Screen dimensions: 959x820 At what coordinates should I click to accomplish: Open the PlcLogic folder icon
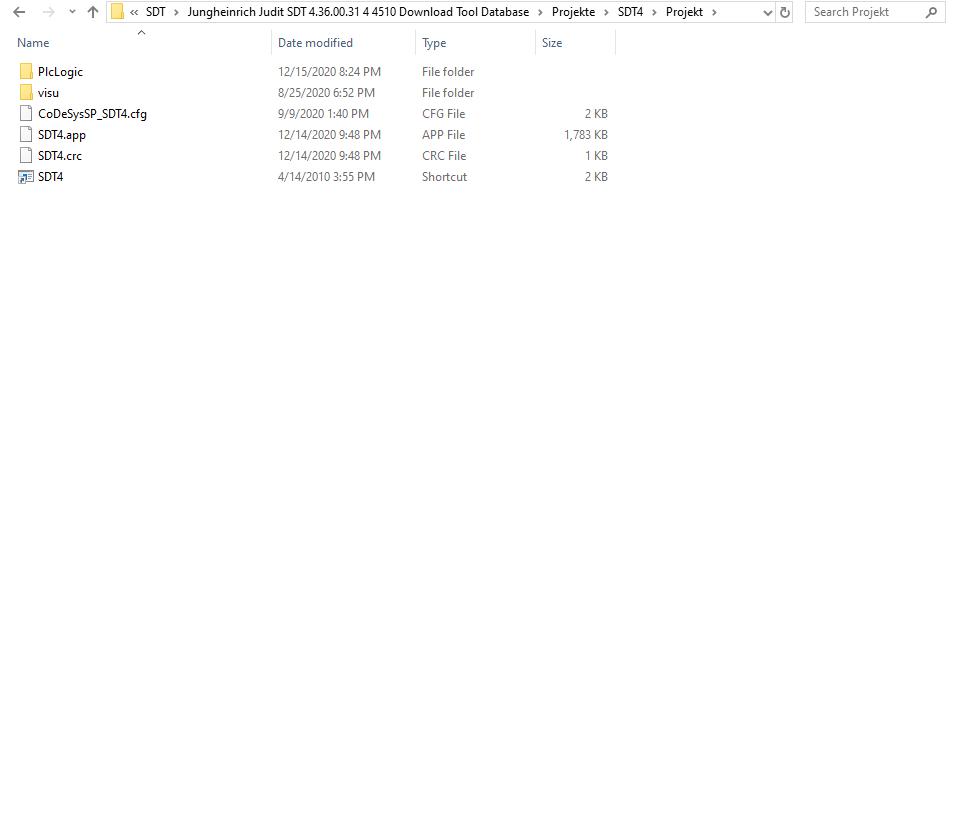25,71
